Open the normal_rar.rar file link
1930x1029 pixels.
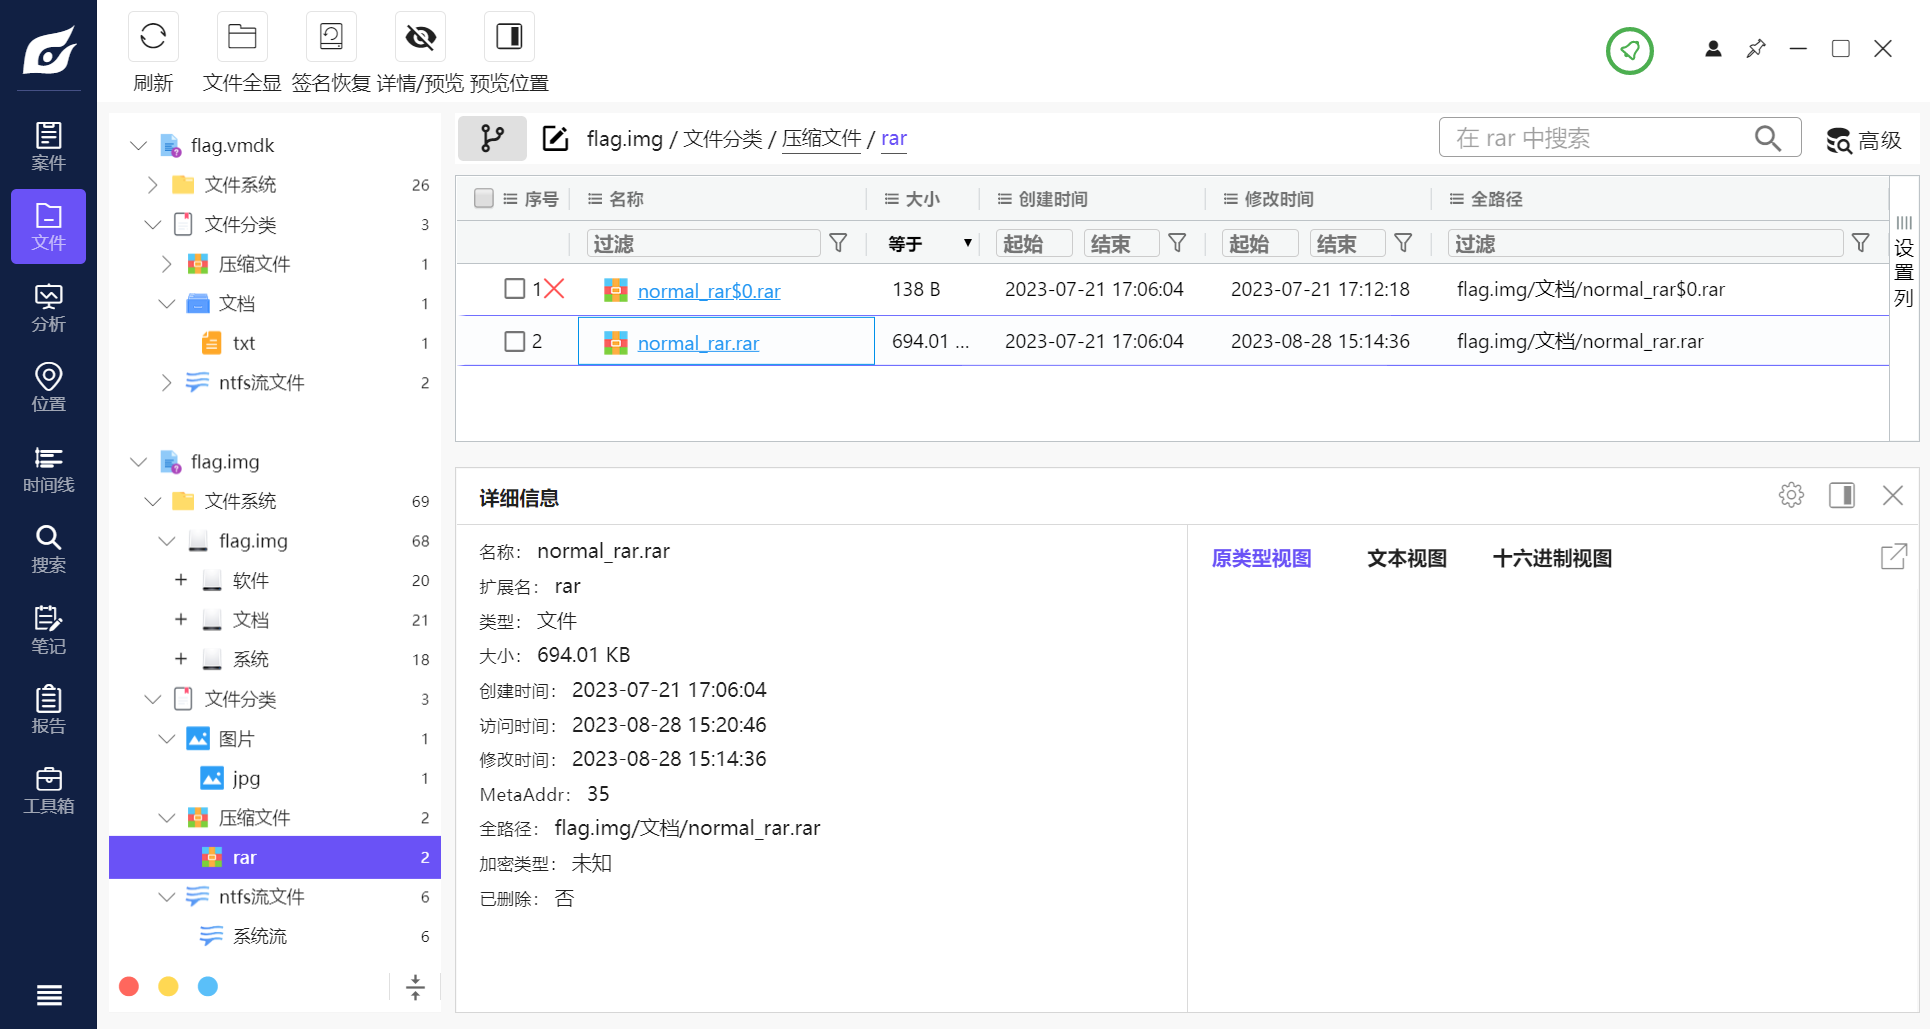coord(698,342)
